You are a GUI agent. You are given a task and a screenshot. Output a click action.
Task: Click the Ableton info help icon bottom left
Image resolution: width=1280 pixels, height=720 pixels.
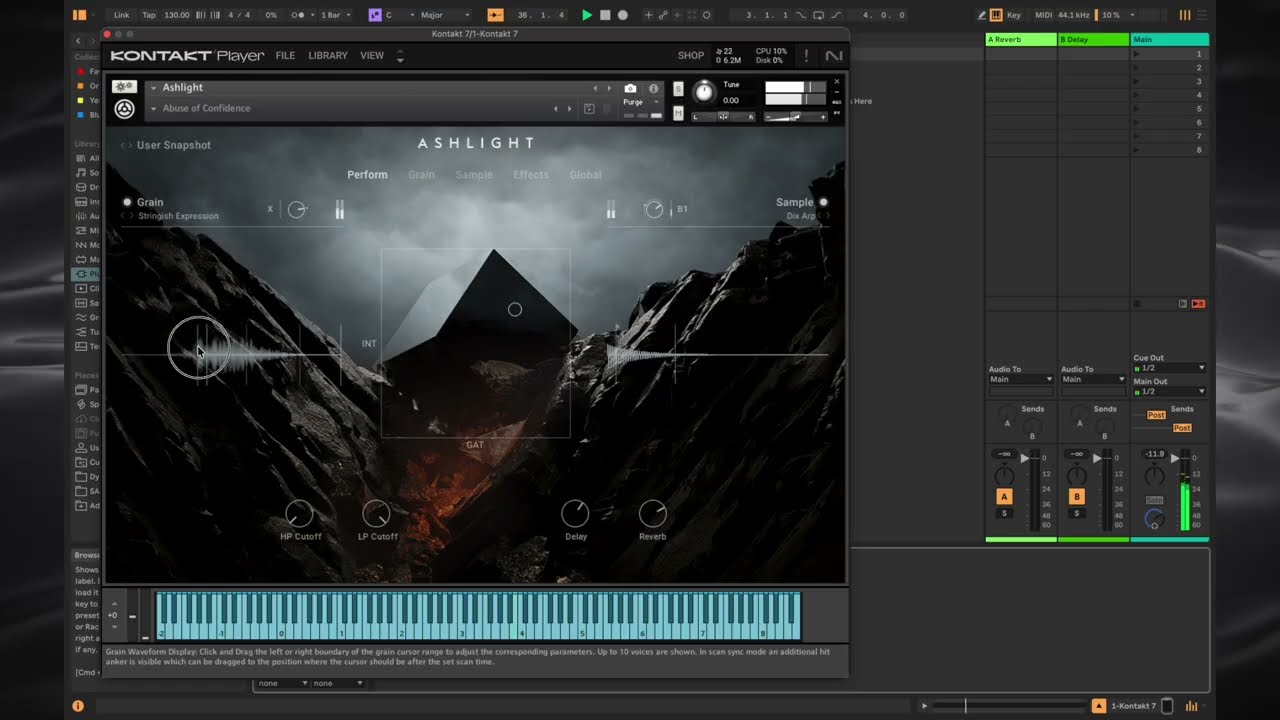coord(78,706)
